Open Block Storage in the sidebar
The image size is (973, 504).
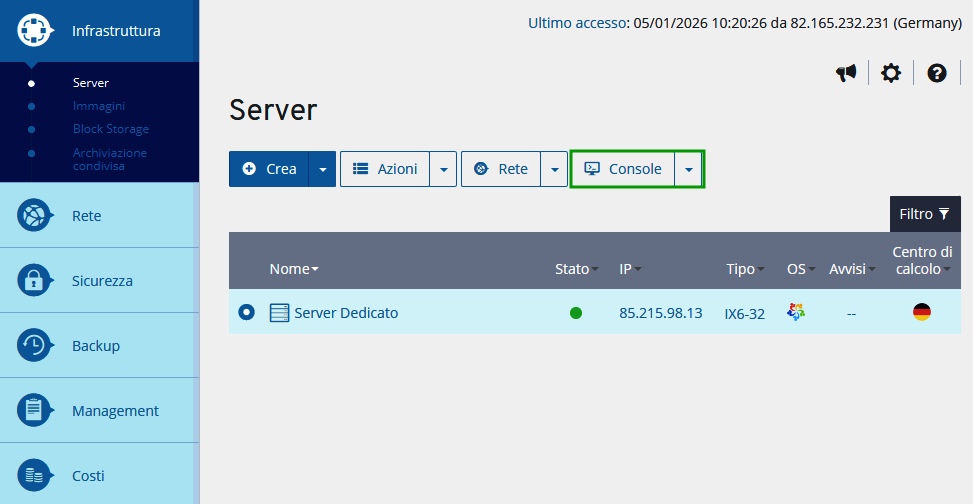click(110, 129)
